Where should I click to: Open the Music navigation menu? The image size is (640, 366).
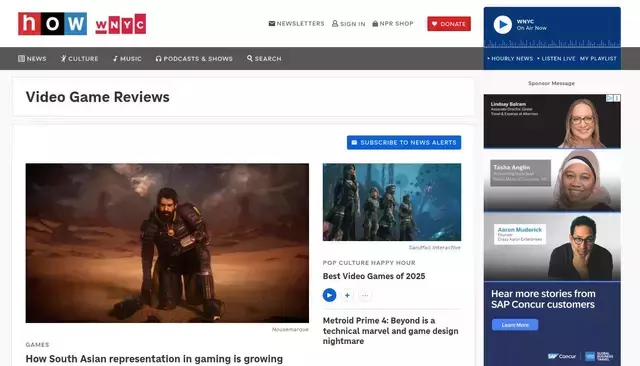point(127,59)
